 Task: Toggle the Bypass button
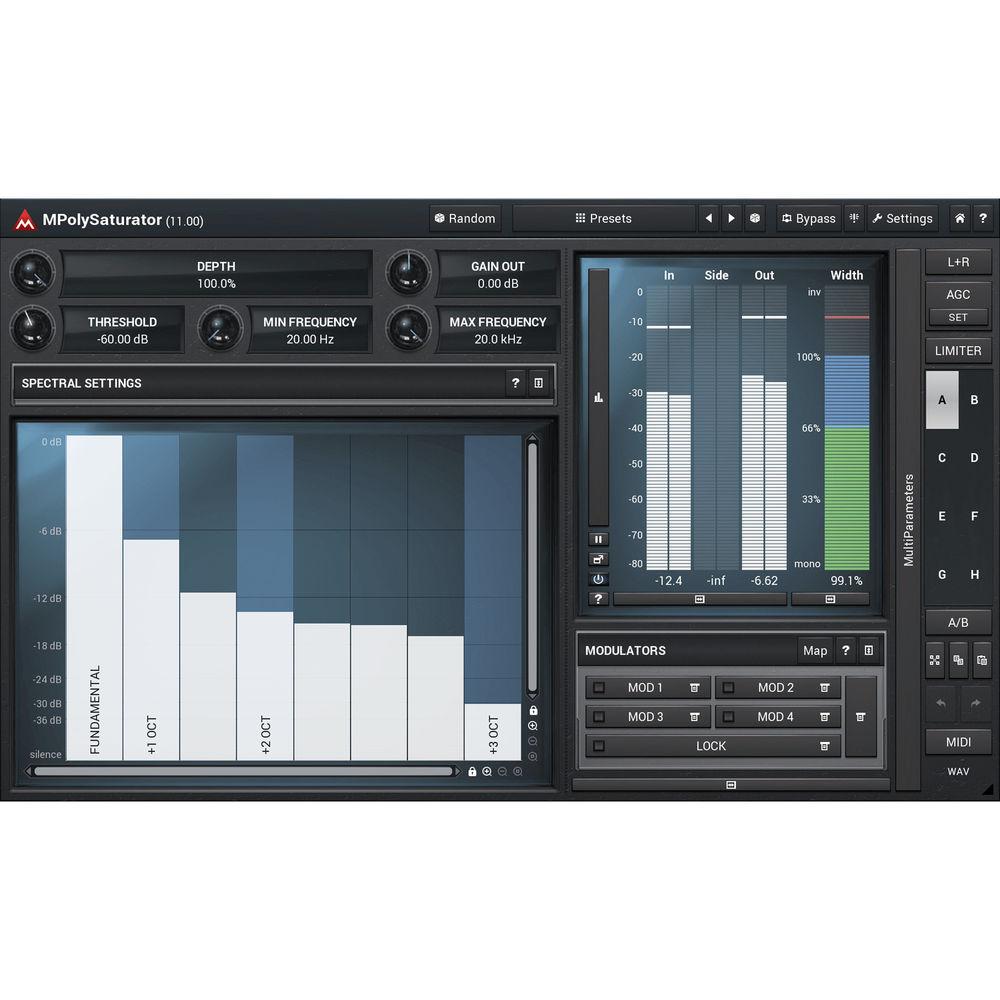coord(808,218)
